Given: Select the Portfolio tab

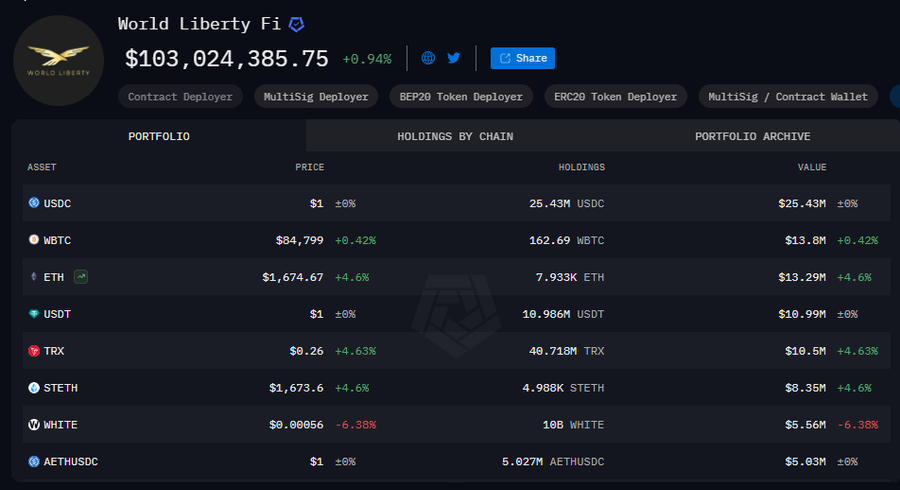Looking at the screenshot, I should 159,136.
